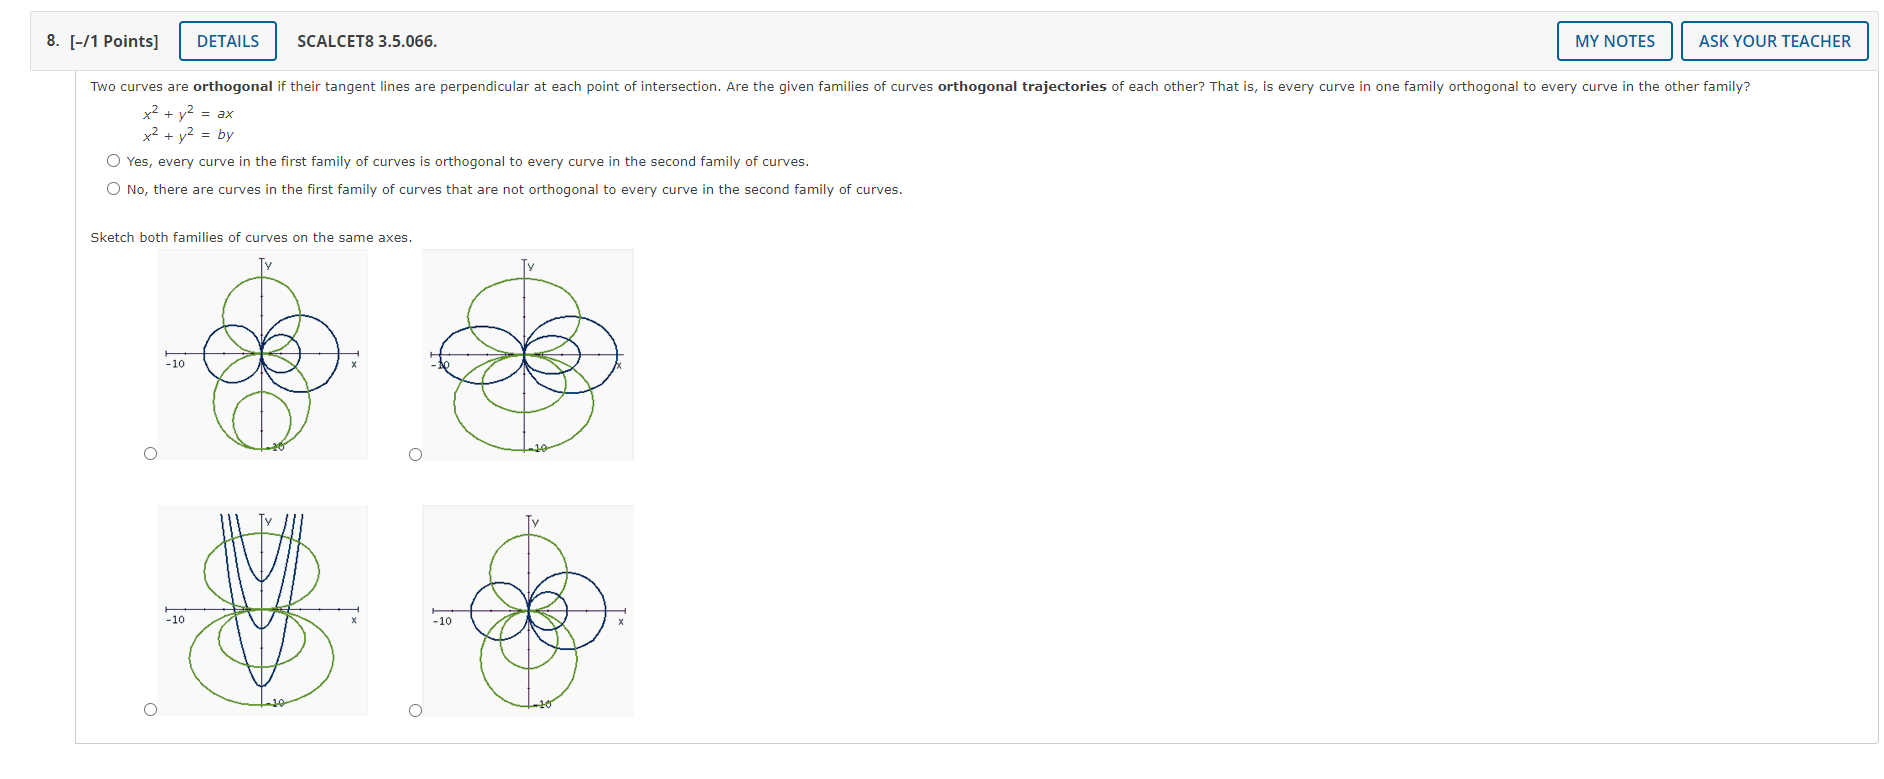
Task: Select 'No, there are curves not orthogonal' answer
Action: [x=113, y=188]
